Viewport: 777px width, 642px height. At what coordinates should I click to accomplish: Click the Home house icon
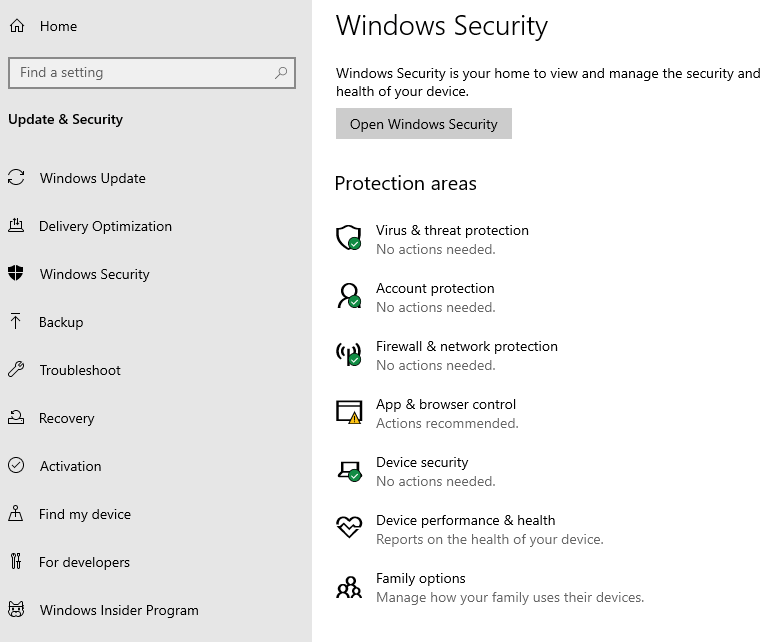click(x=17, y=26)
